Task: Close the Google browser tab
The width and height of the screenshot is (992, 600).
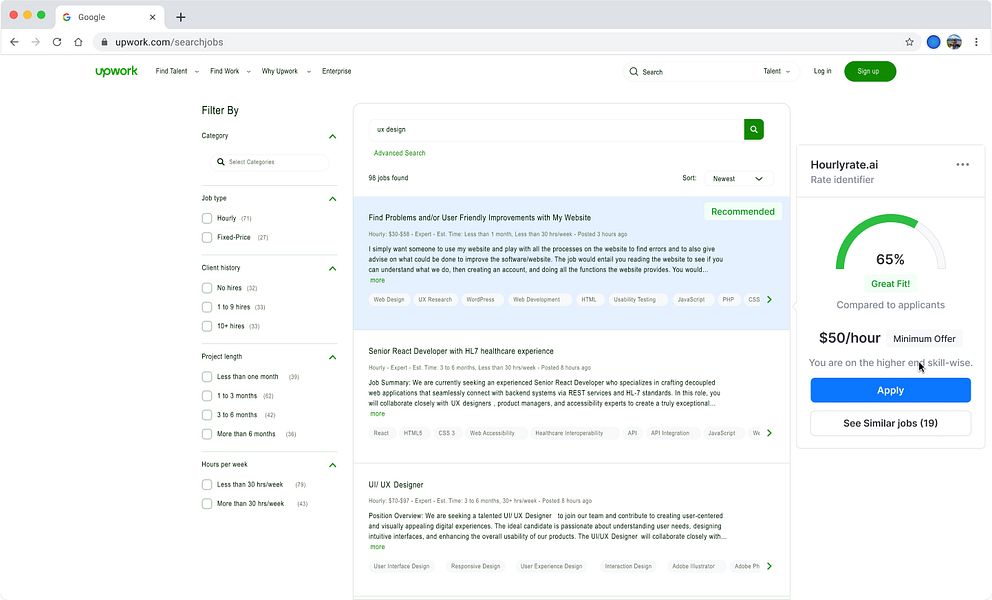Action: [x=152, y=17]
